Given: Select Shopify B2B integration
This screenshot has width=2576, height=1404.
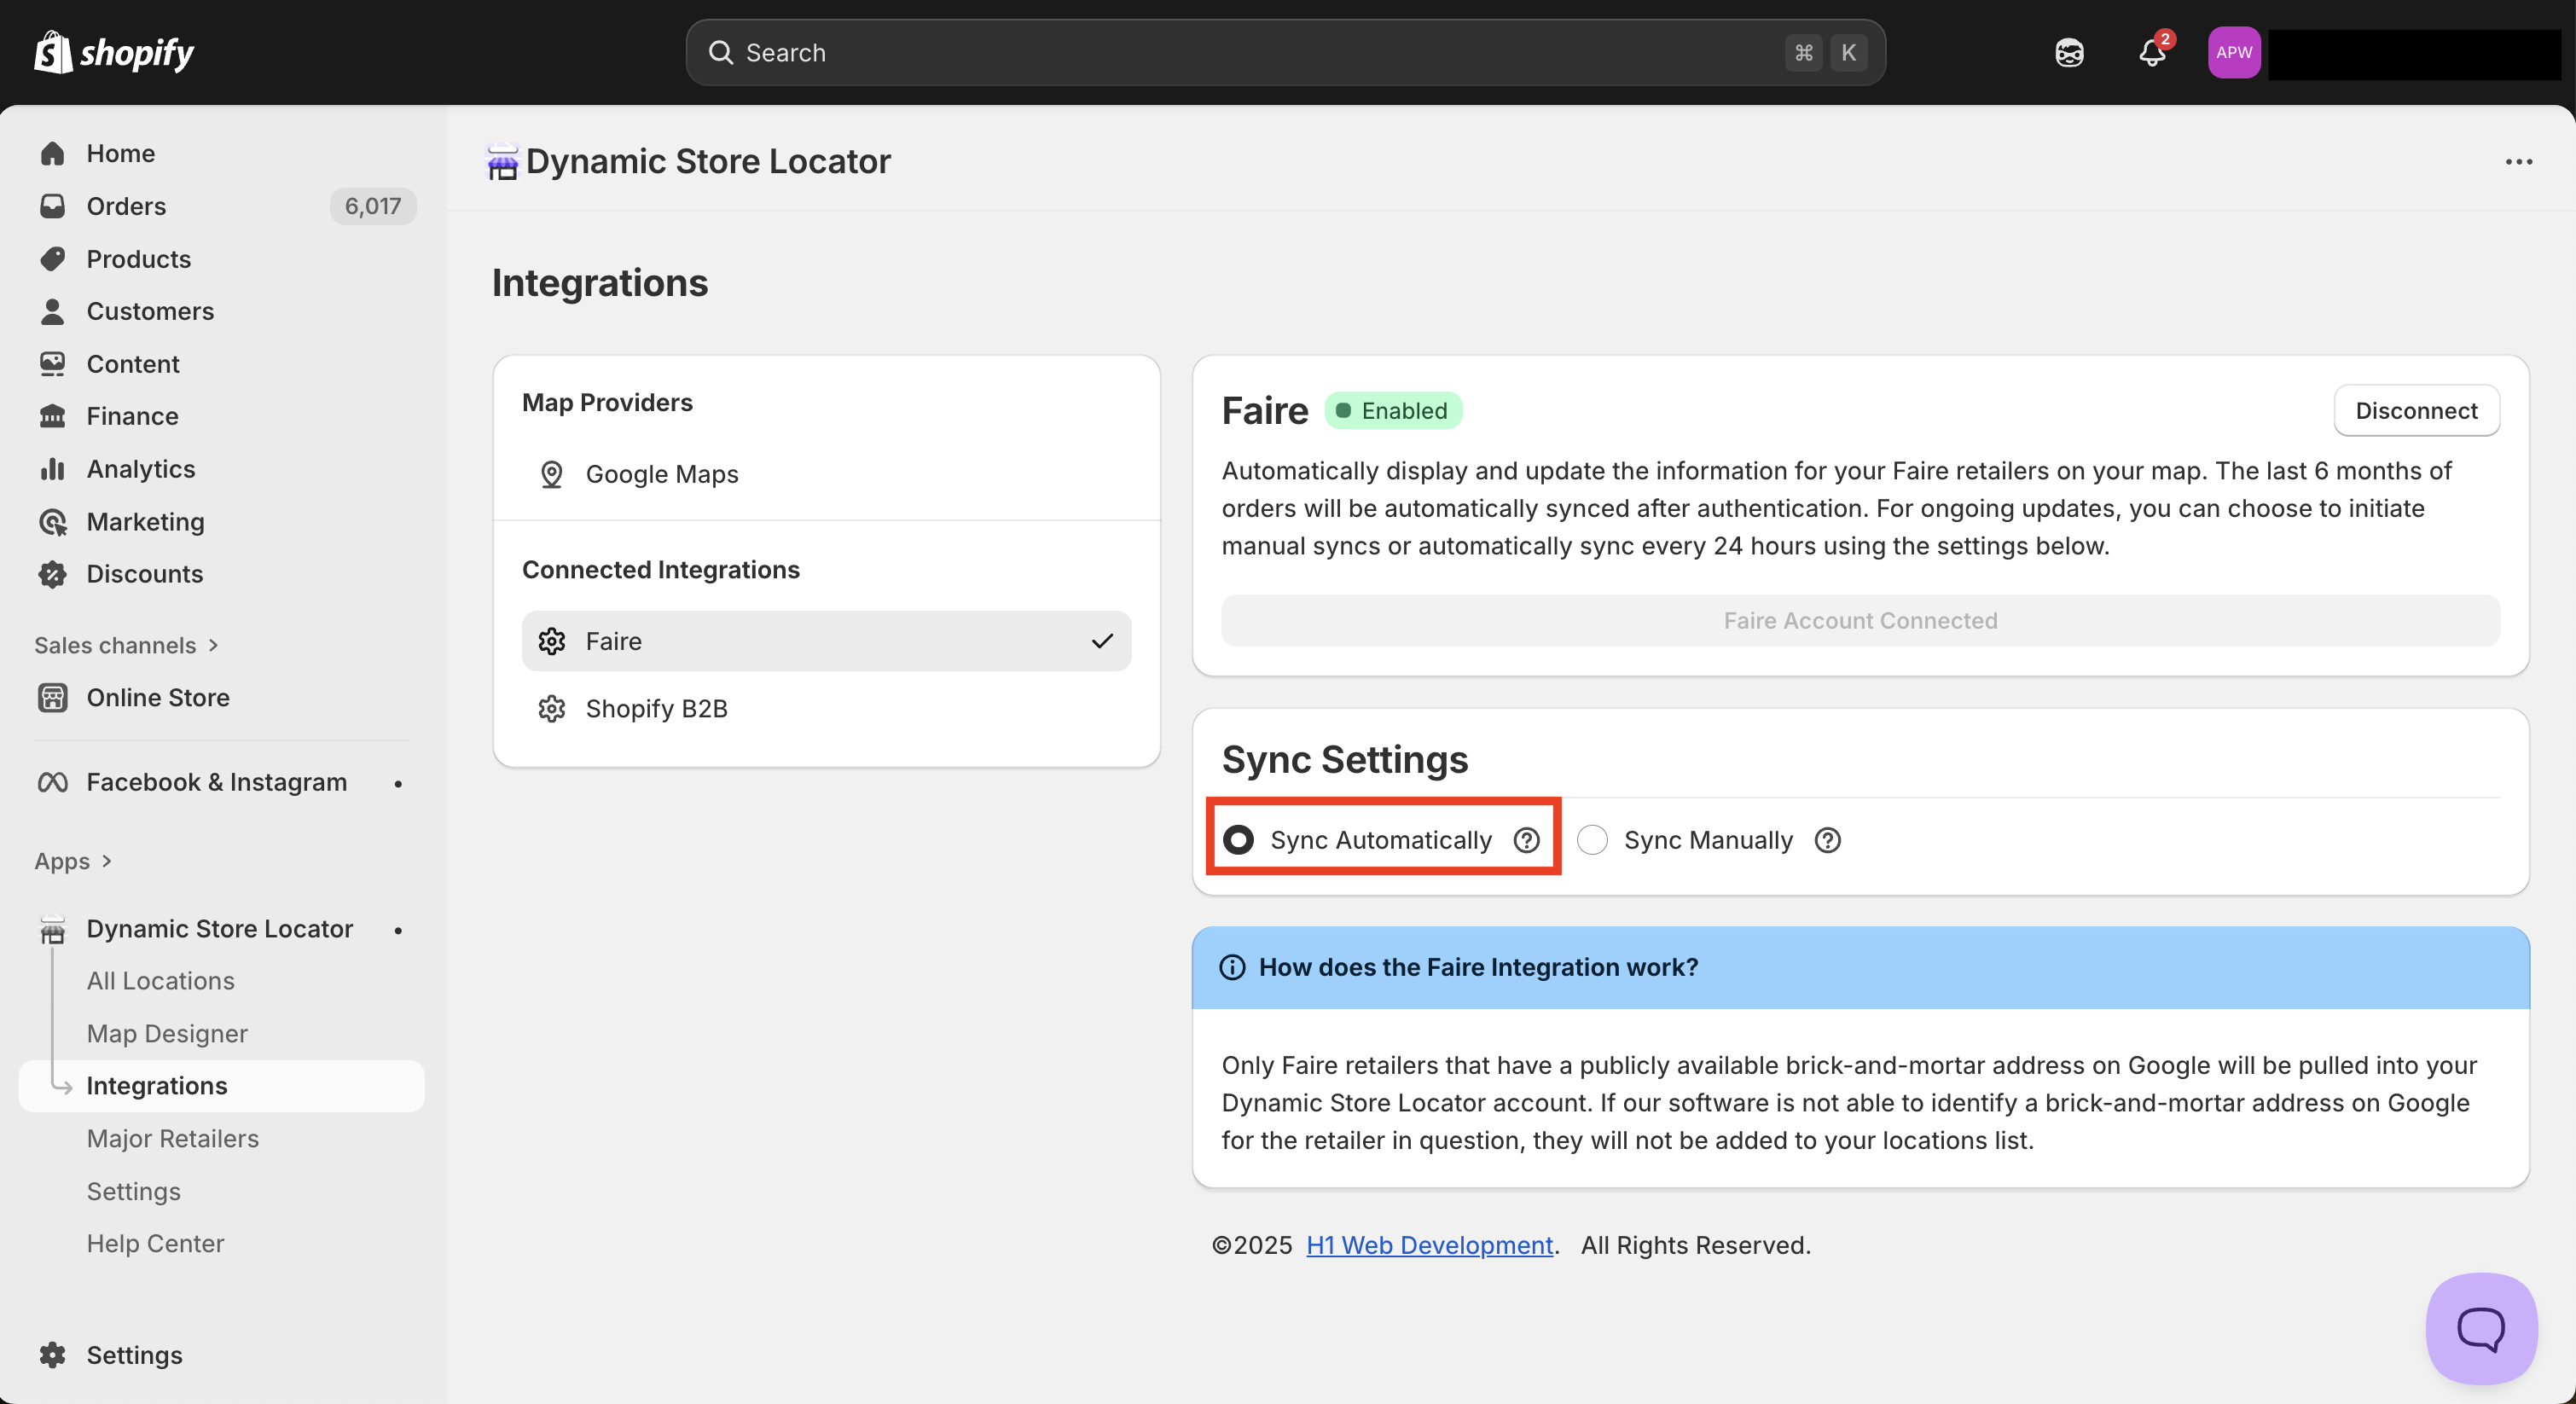Looking at the screenshot, I should tap(656, 709).
